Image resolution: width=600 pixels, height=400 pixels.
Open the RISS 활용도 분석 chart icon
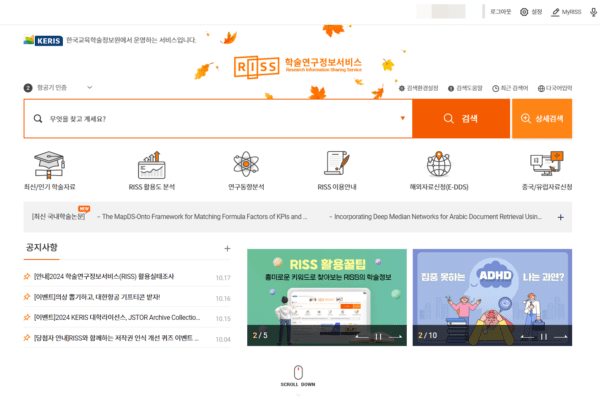coord(151,164)
